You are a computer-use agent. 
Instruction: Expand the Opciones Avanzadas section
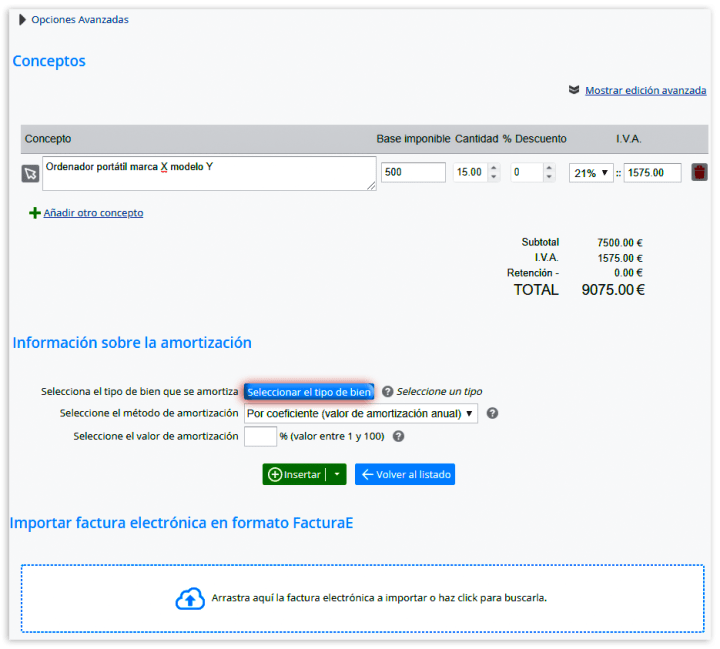(x=74, y=20)
